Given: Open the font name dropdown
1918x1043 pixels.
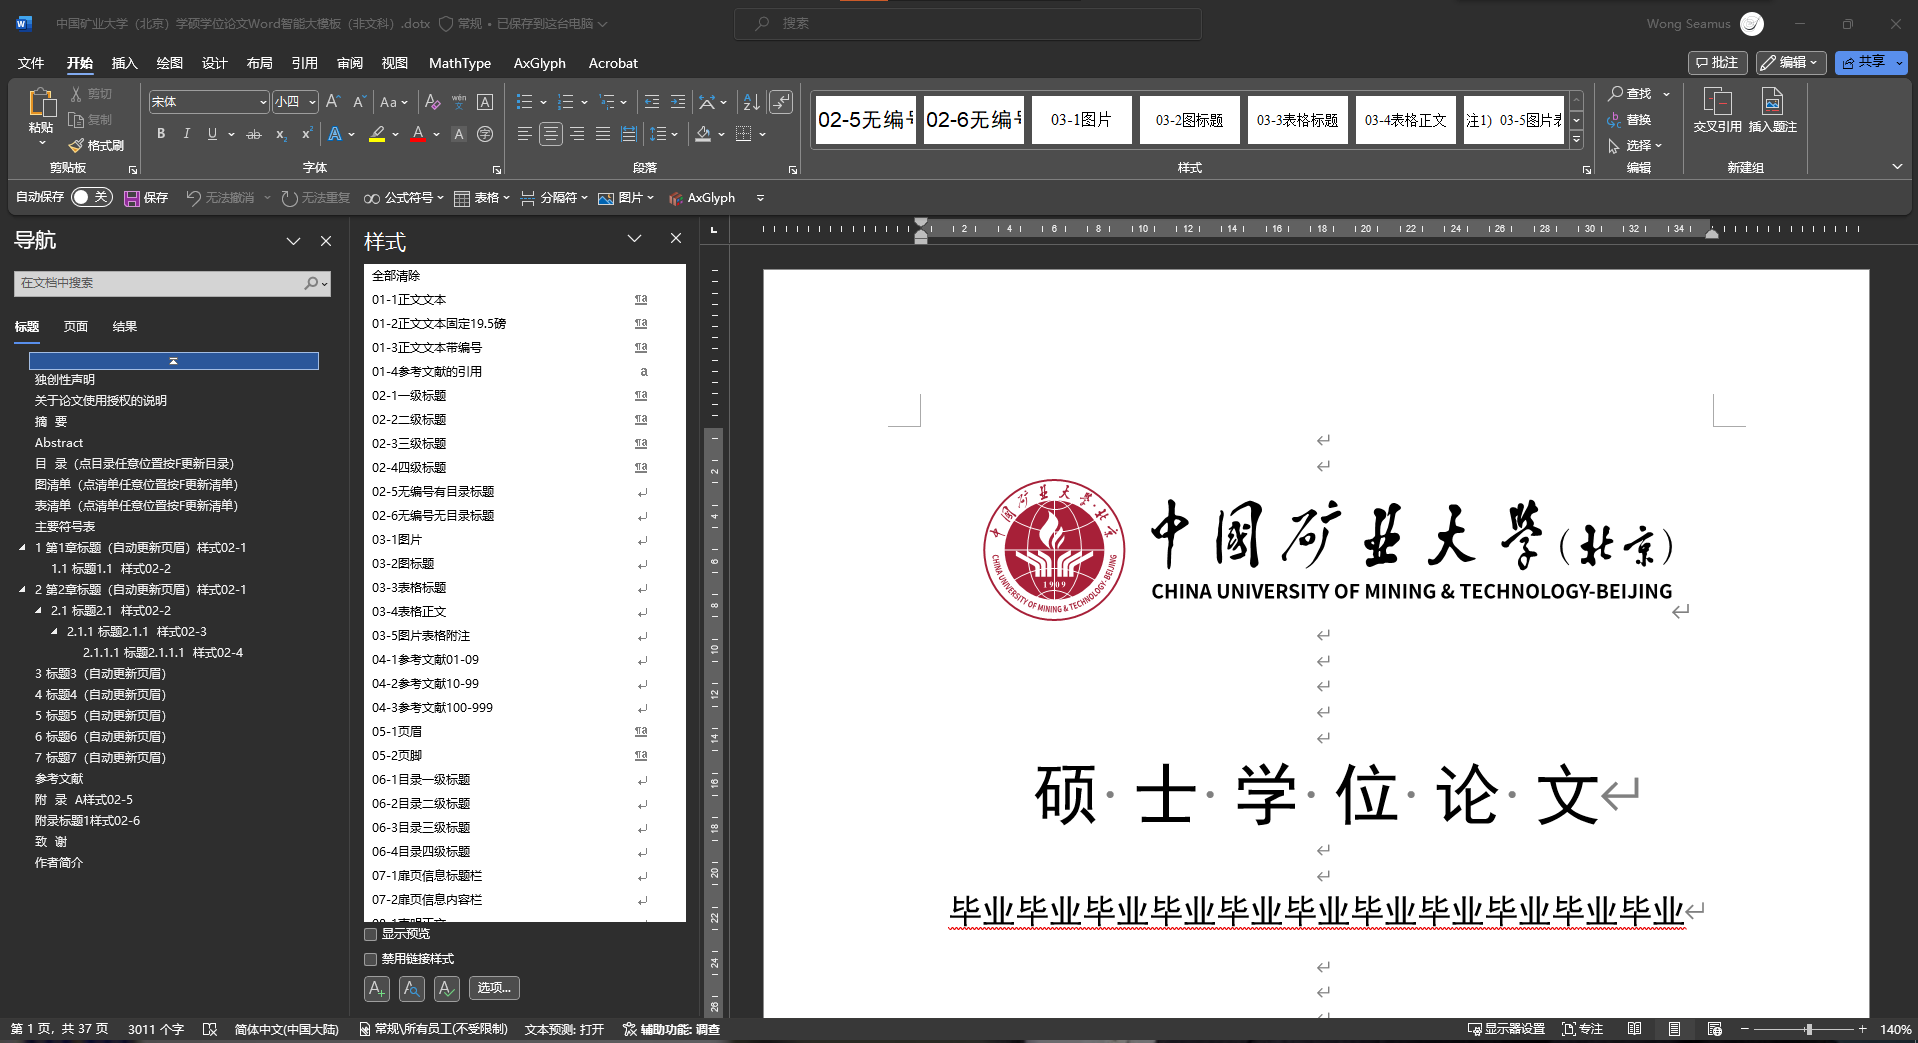Looking at the screenshot, I should (x=262, y=101).
